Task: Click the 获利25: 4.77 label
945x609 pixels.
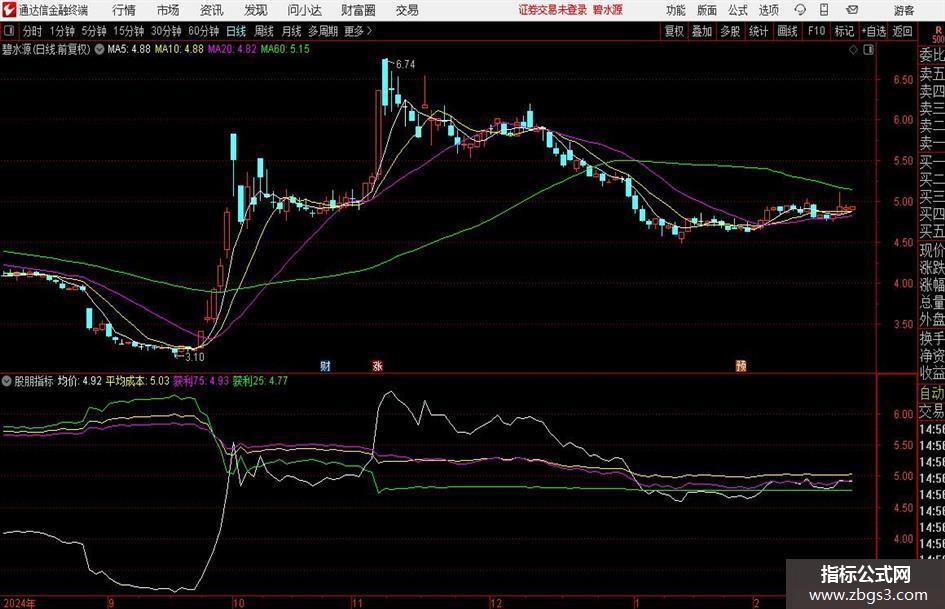Action: (260, 381)
